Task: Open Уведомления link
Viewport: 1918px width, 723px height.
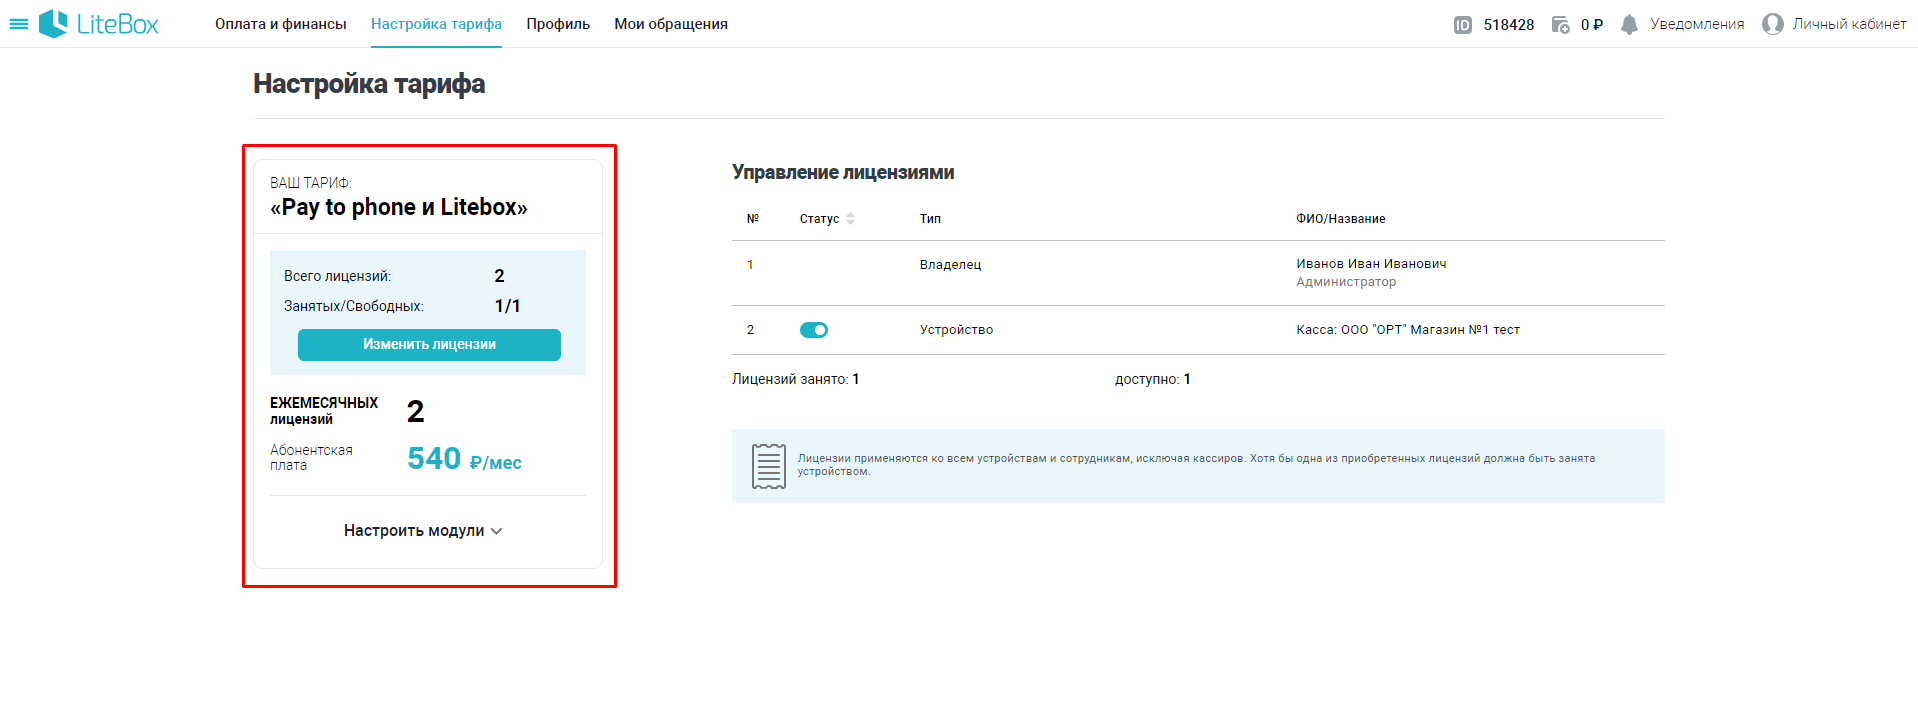Action: [x=1697, y=24]
